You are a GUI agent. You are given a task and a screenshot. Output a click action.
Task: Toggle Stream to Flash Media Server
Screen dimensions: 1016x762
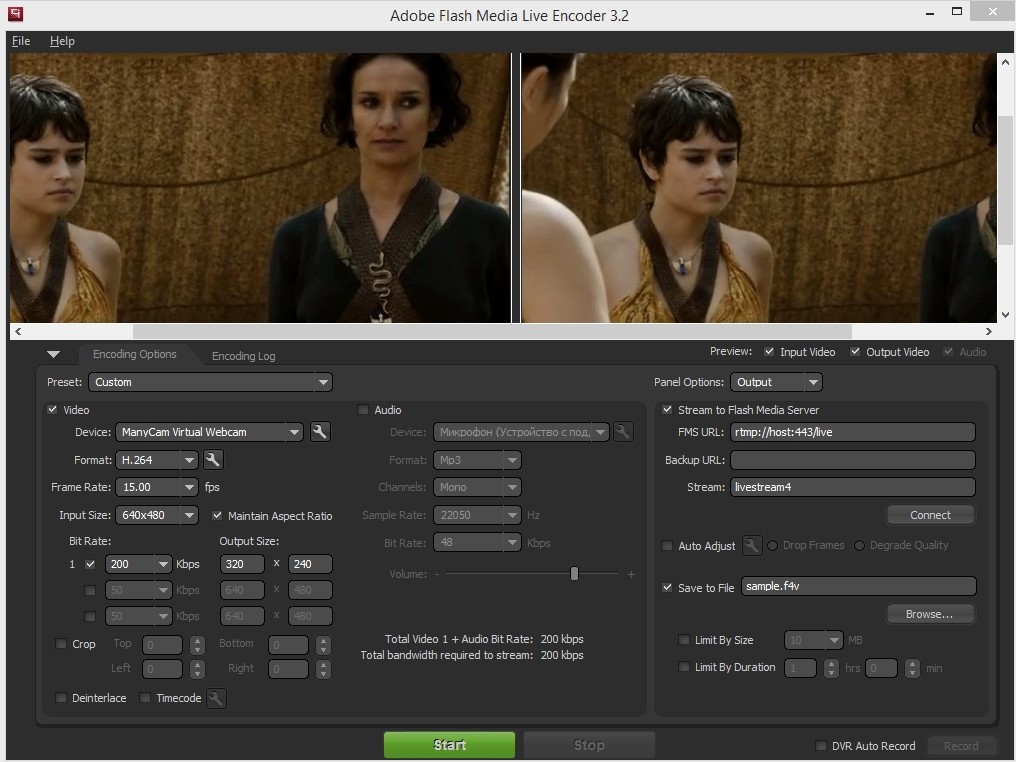(x=667, y=410)
